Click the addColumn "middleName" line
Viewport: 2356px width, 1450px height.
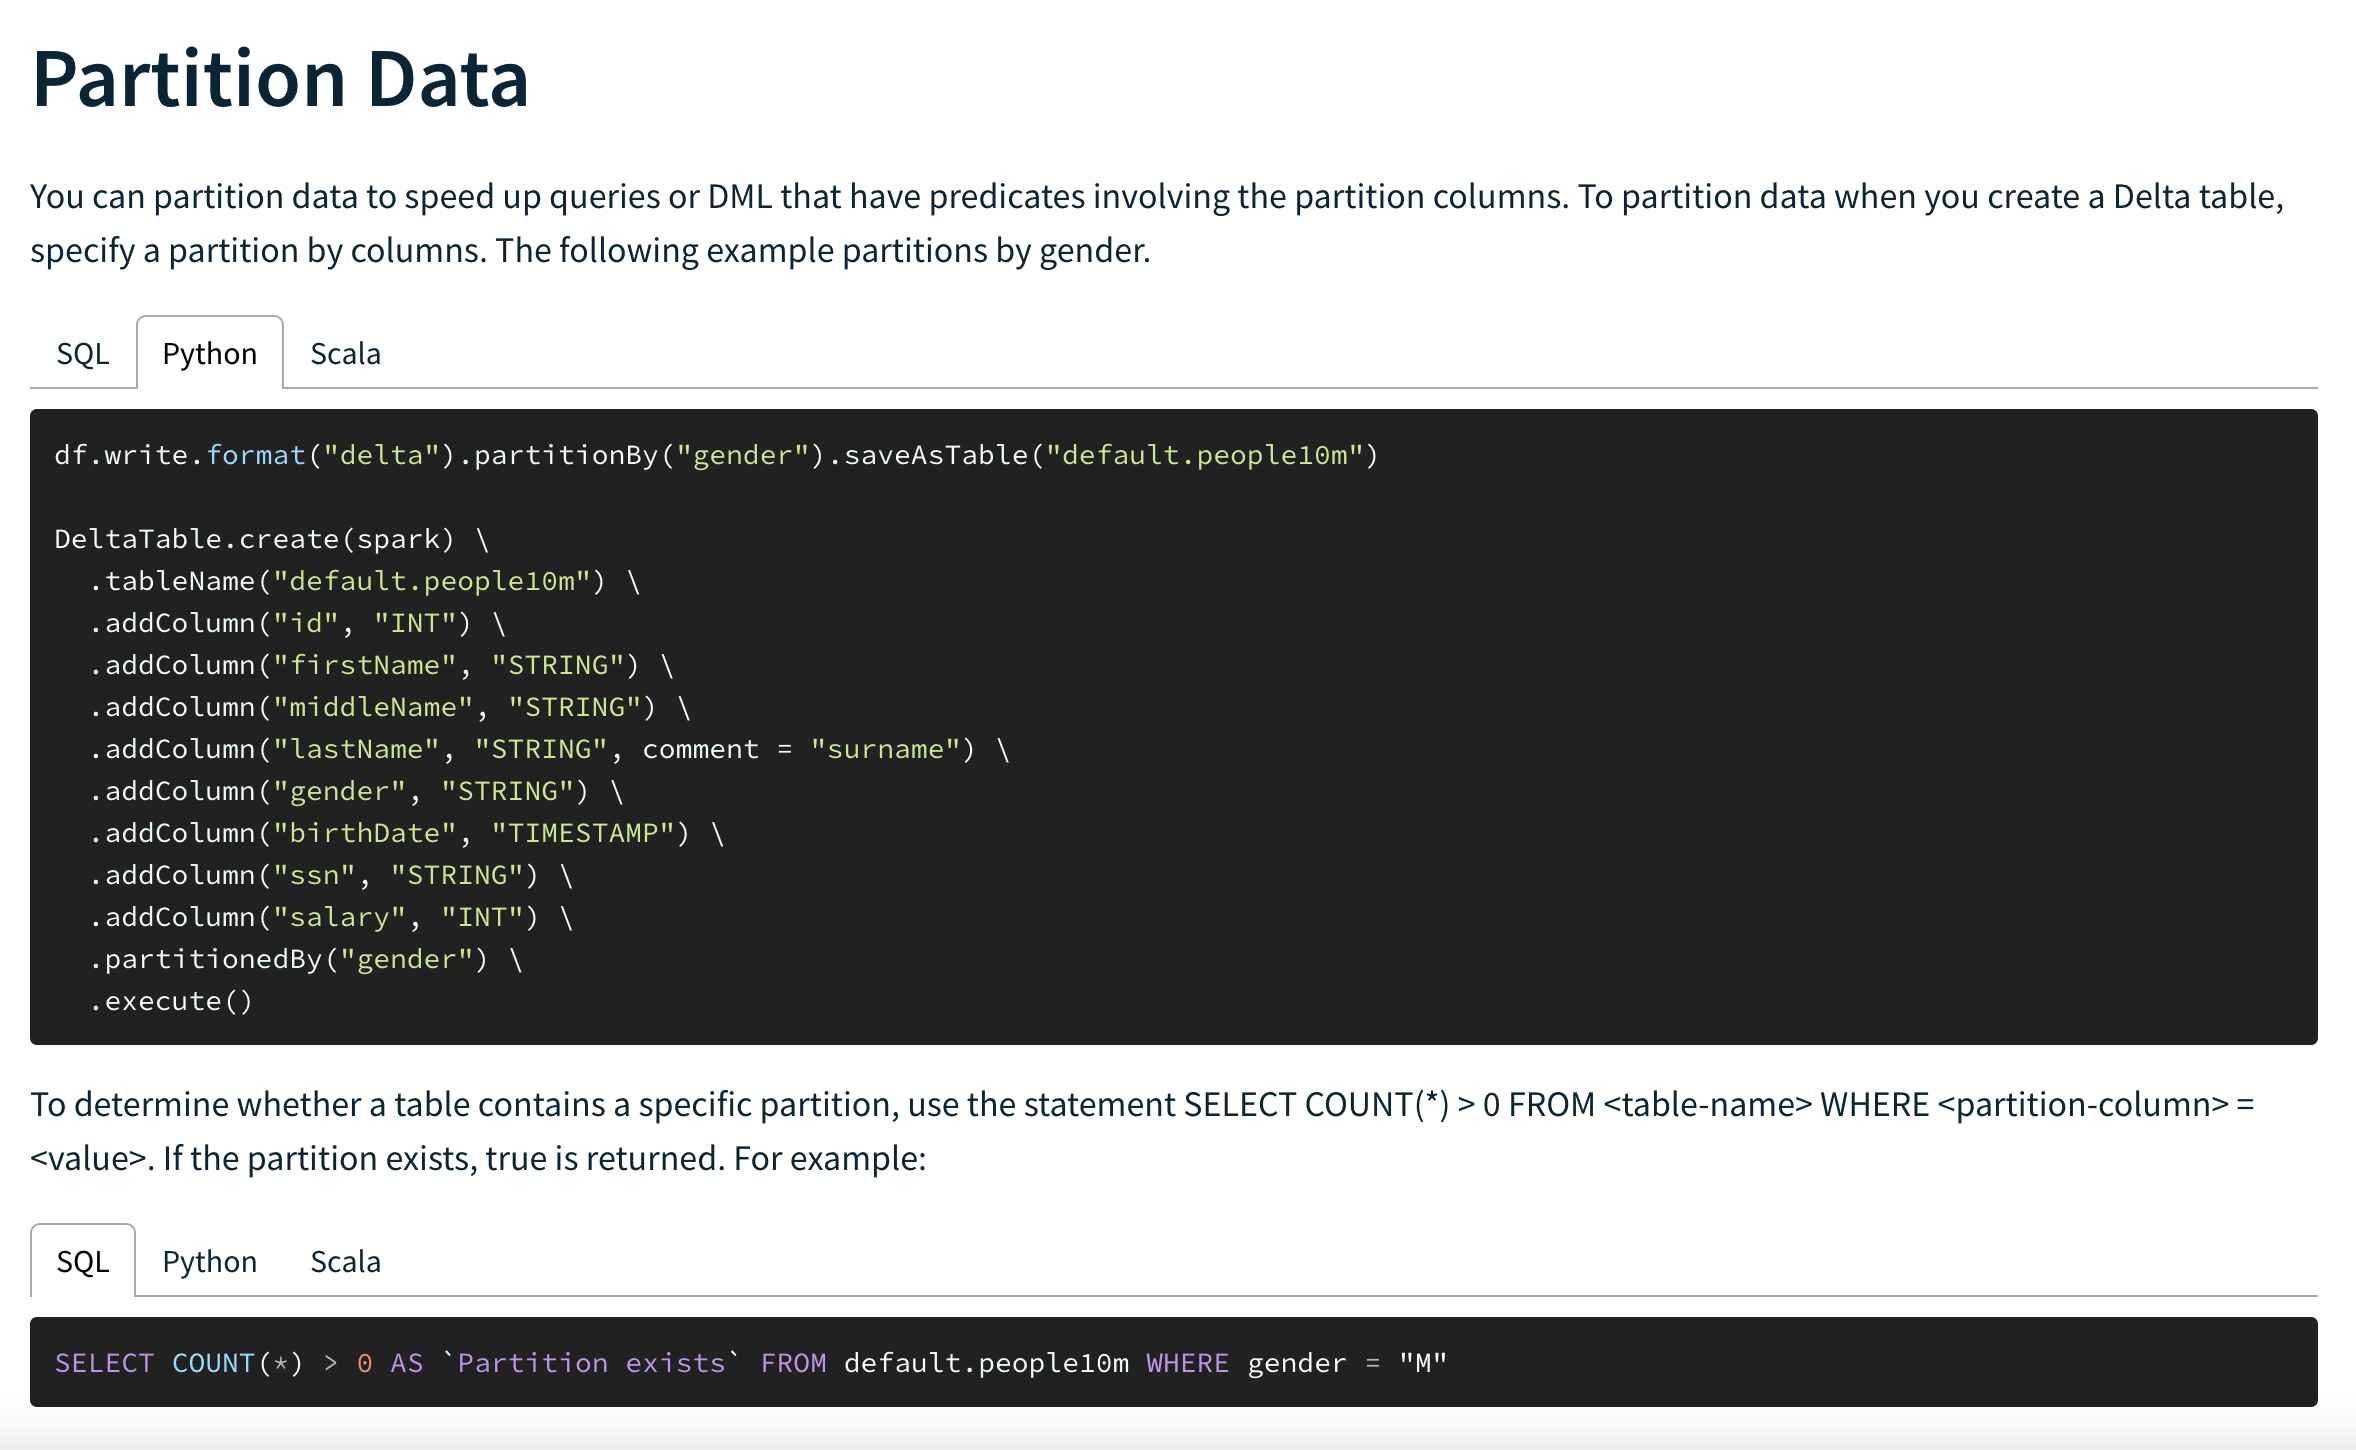[x=388, y=708]
